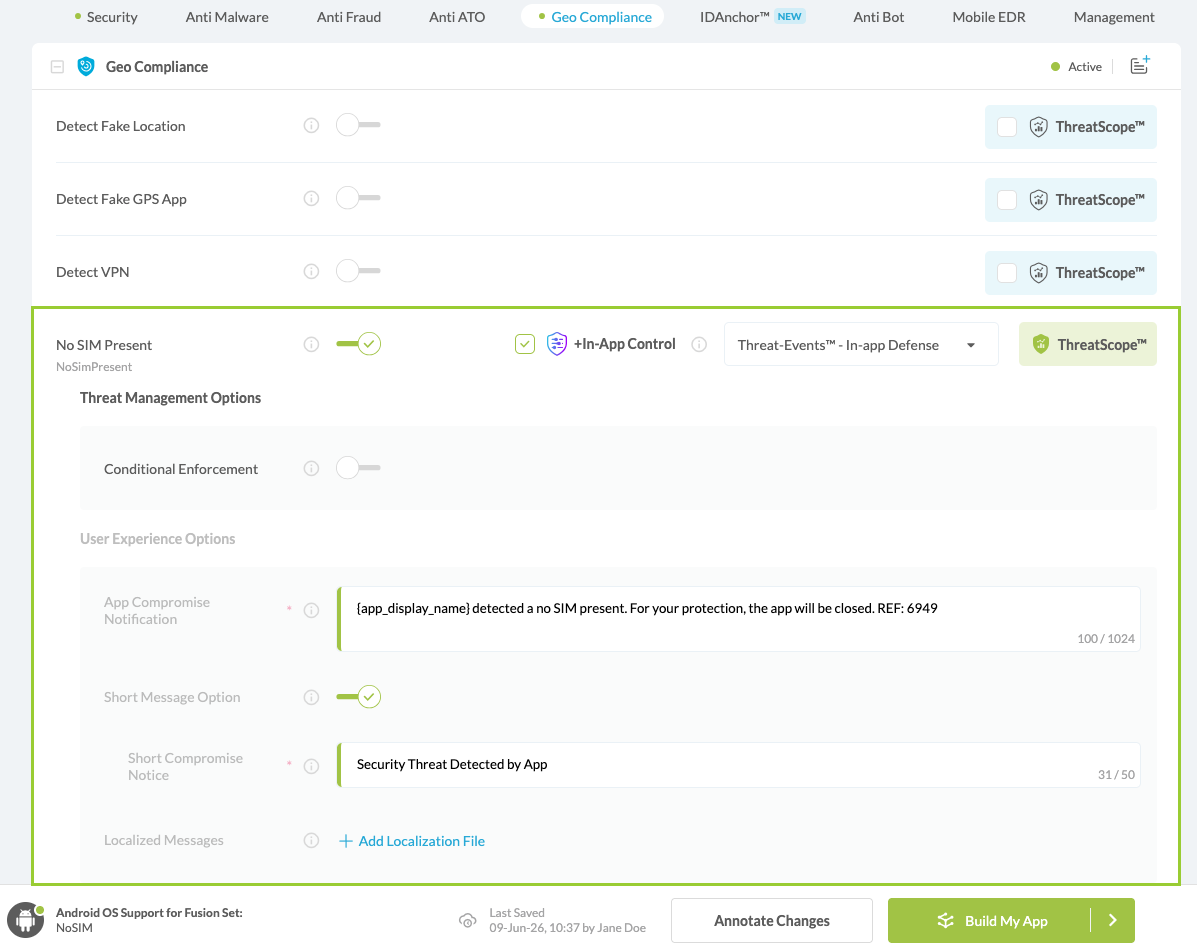Image resolution: width=1197 pixels, height=952 pixels.
Task: Click the 'Threat Management Options' heading
Action: coord(170,398)
